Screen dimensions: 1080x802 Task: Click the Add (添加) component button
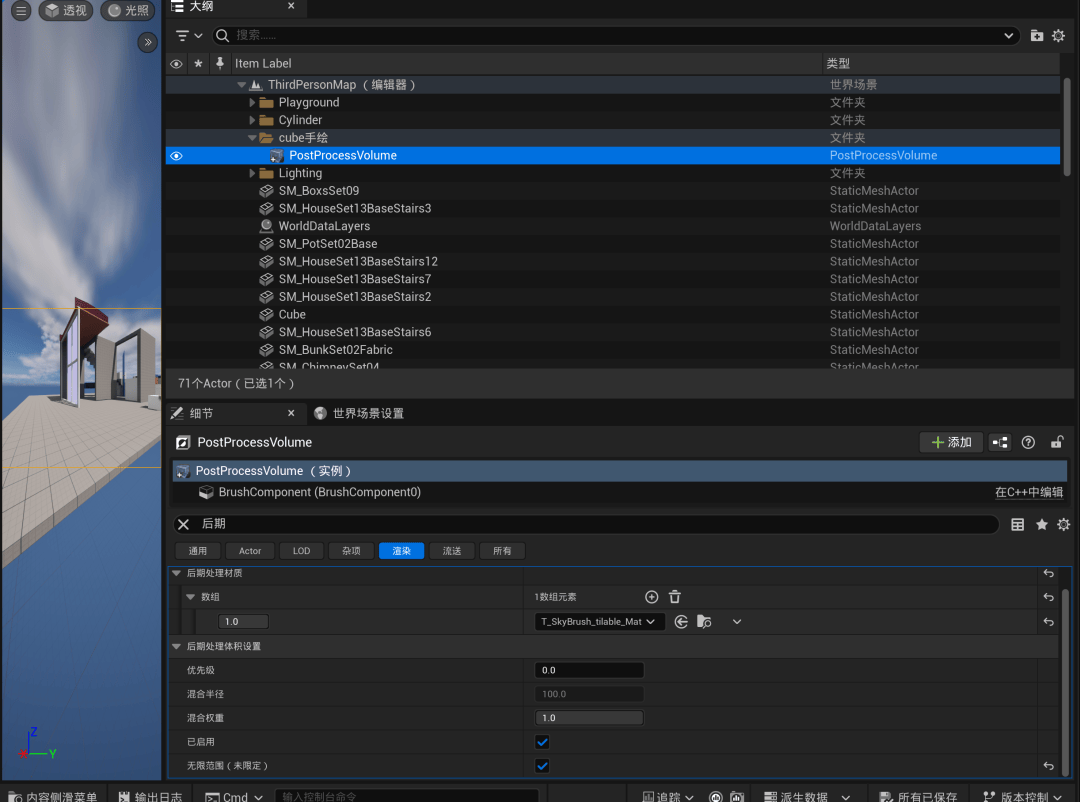click(x=951, y=442)
